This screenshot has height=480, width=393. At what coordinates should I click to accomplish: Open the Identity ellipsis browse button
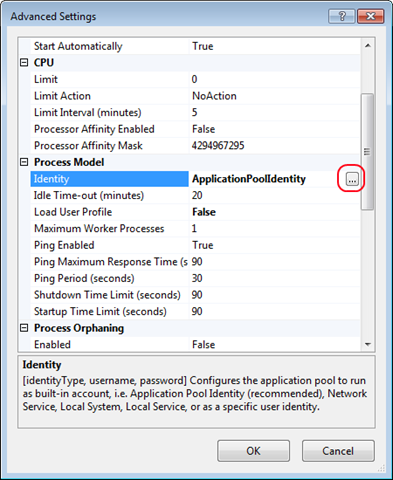coord(352,179)
